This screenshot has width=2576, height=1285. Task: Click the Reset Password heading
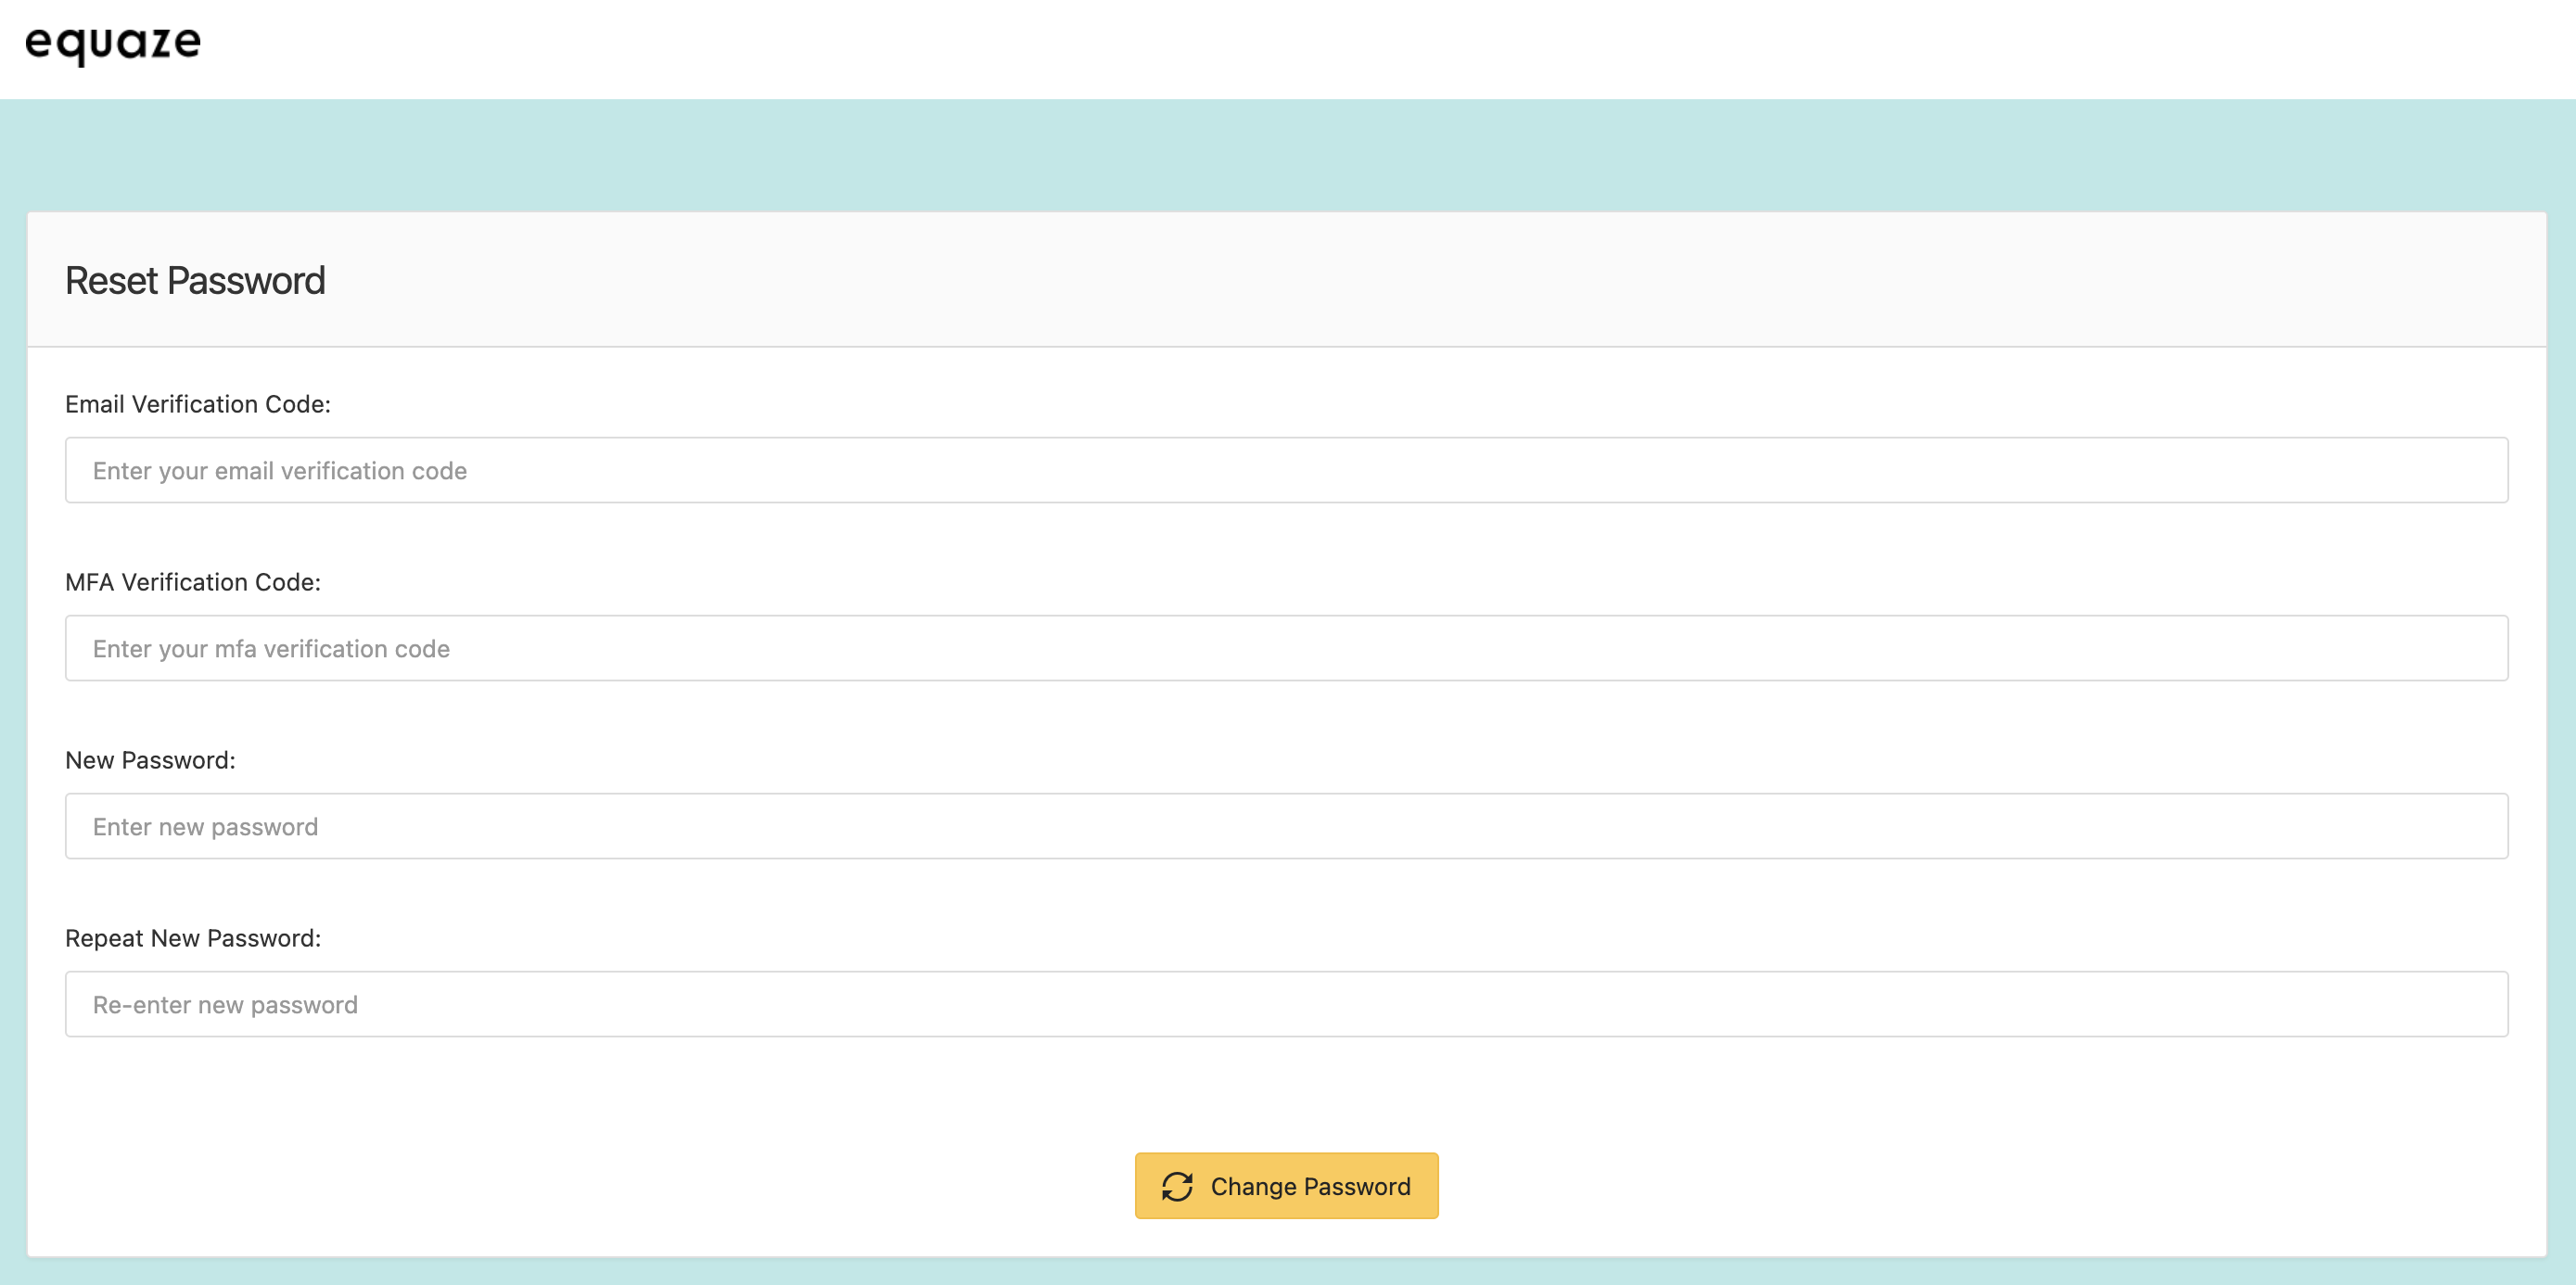(195, 281)
